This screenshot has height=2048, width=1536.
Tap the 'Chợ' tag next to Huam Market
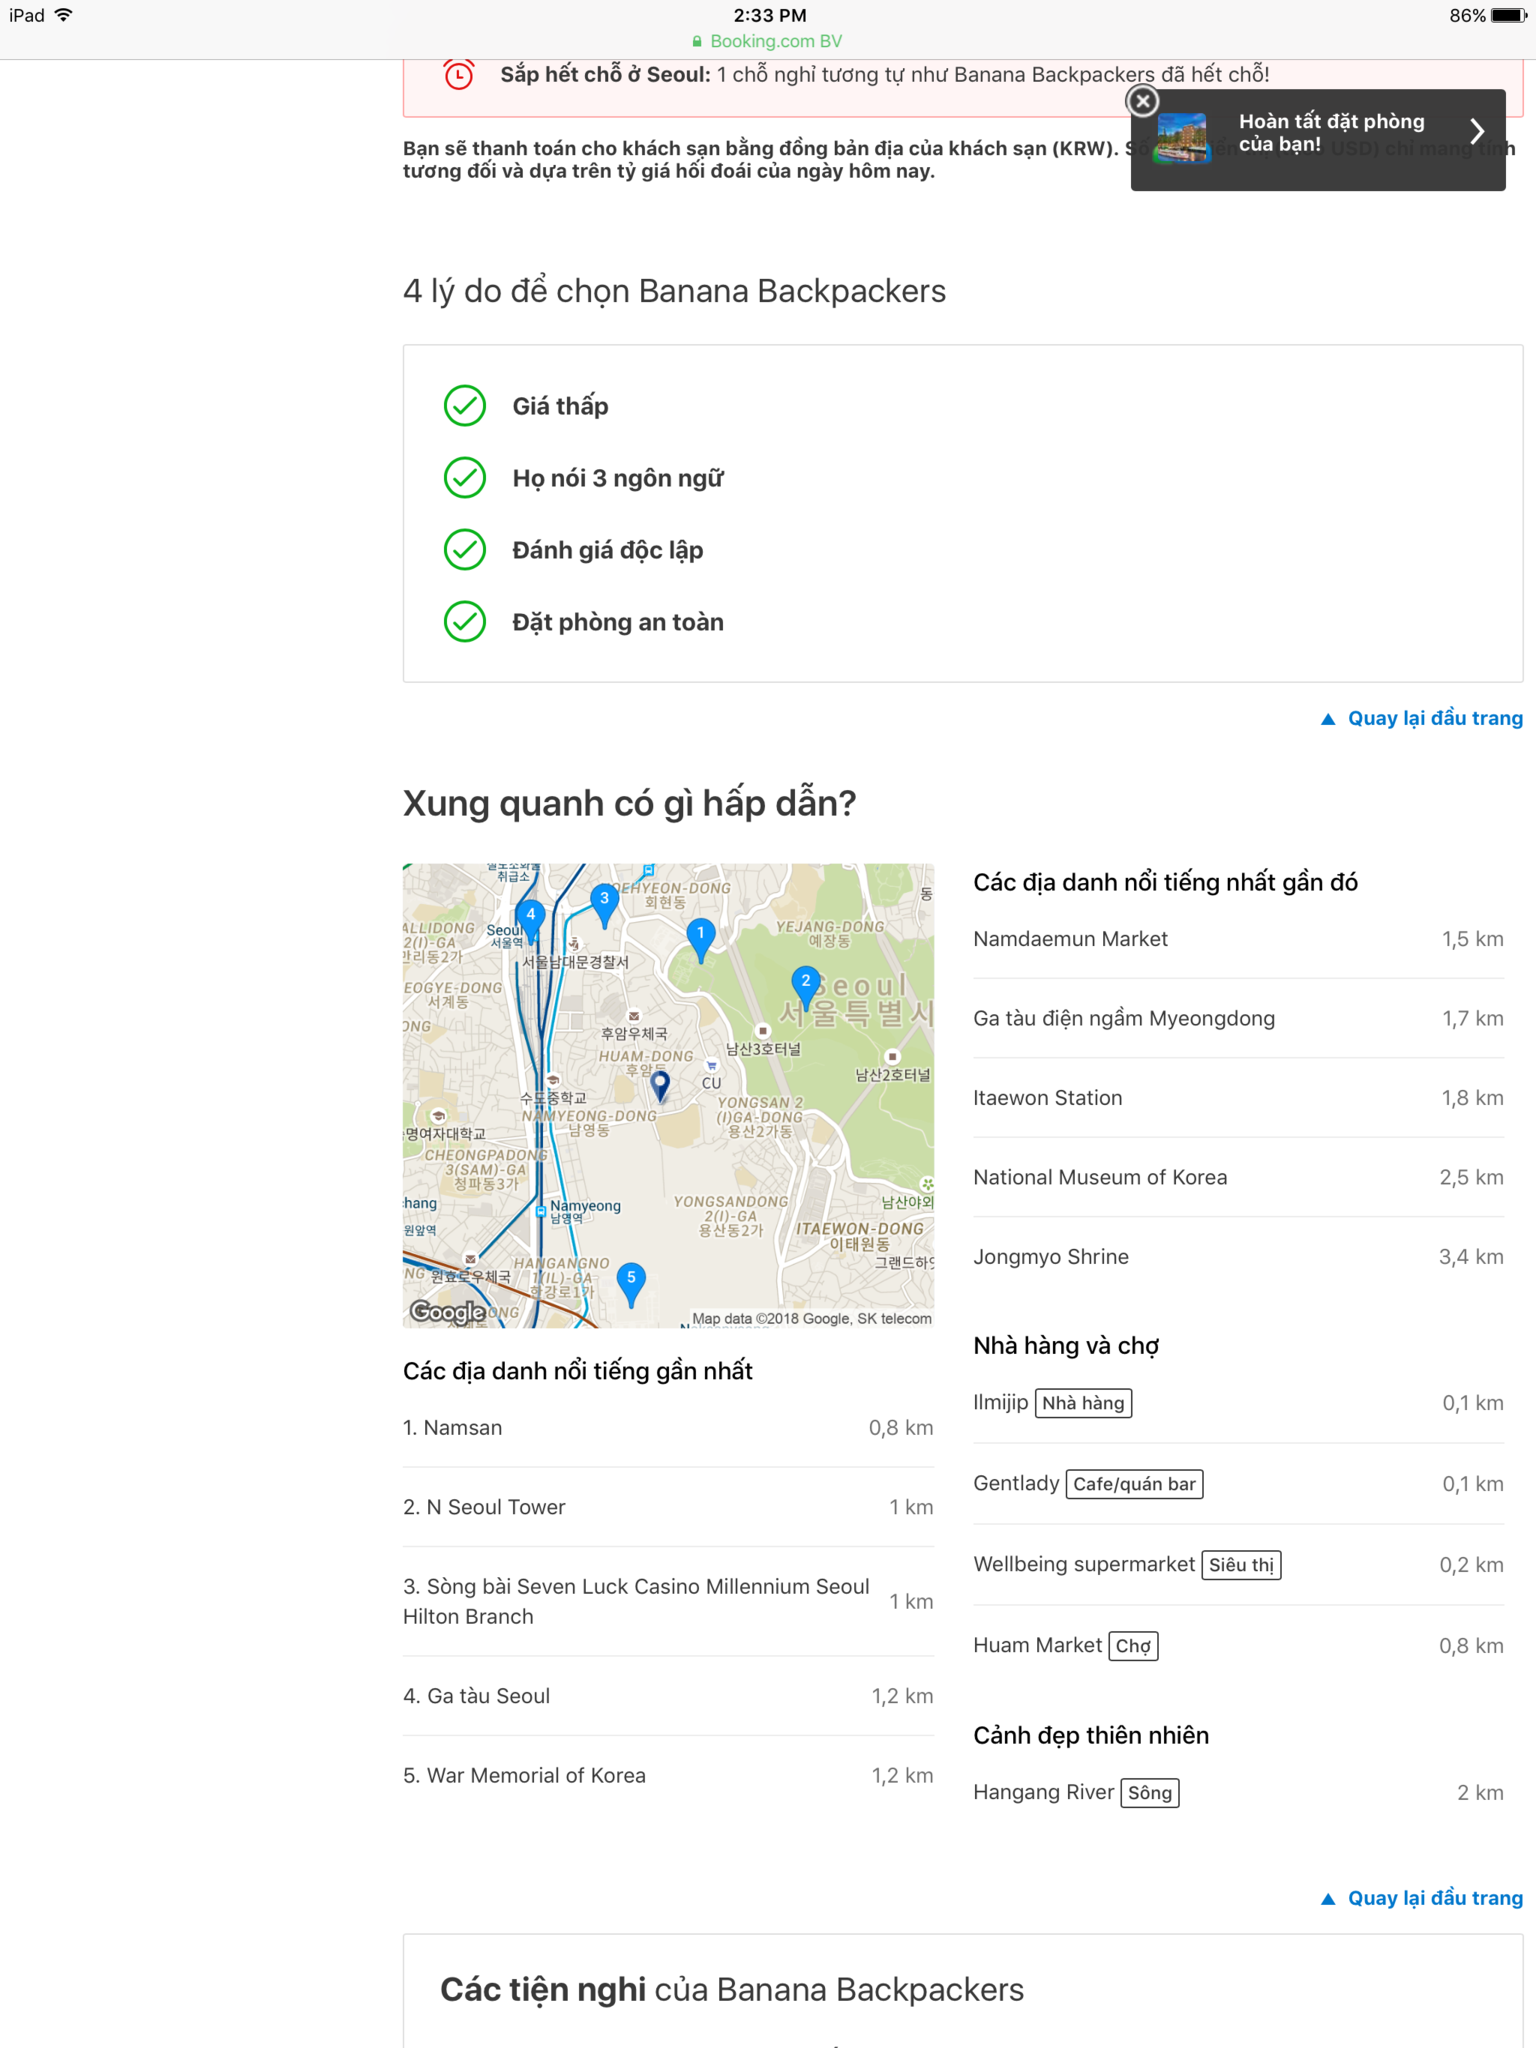point(1133,1646)
